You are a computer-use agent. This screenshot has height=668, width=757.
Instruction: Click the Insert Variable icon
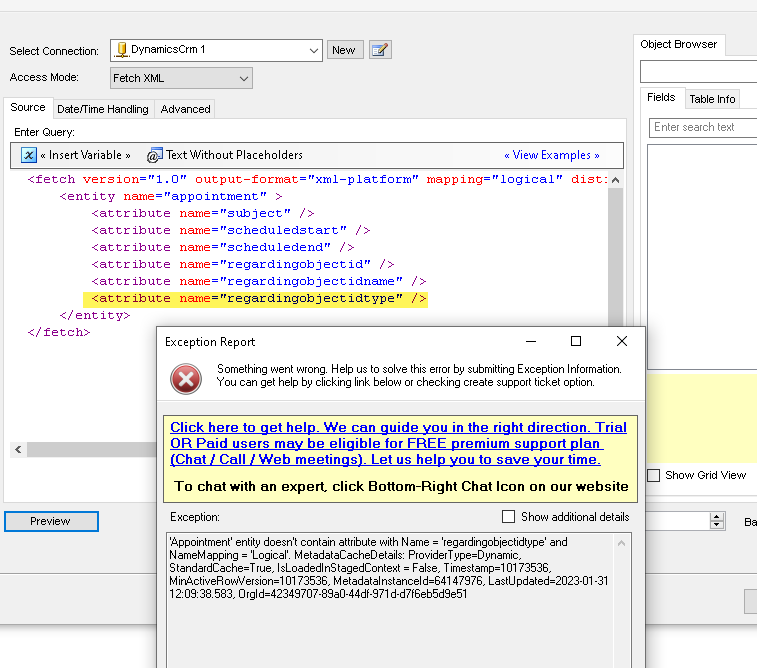pos(29,155)
